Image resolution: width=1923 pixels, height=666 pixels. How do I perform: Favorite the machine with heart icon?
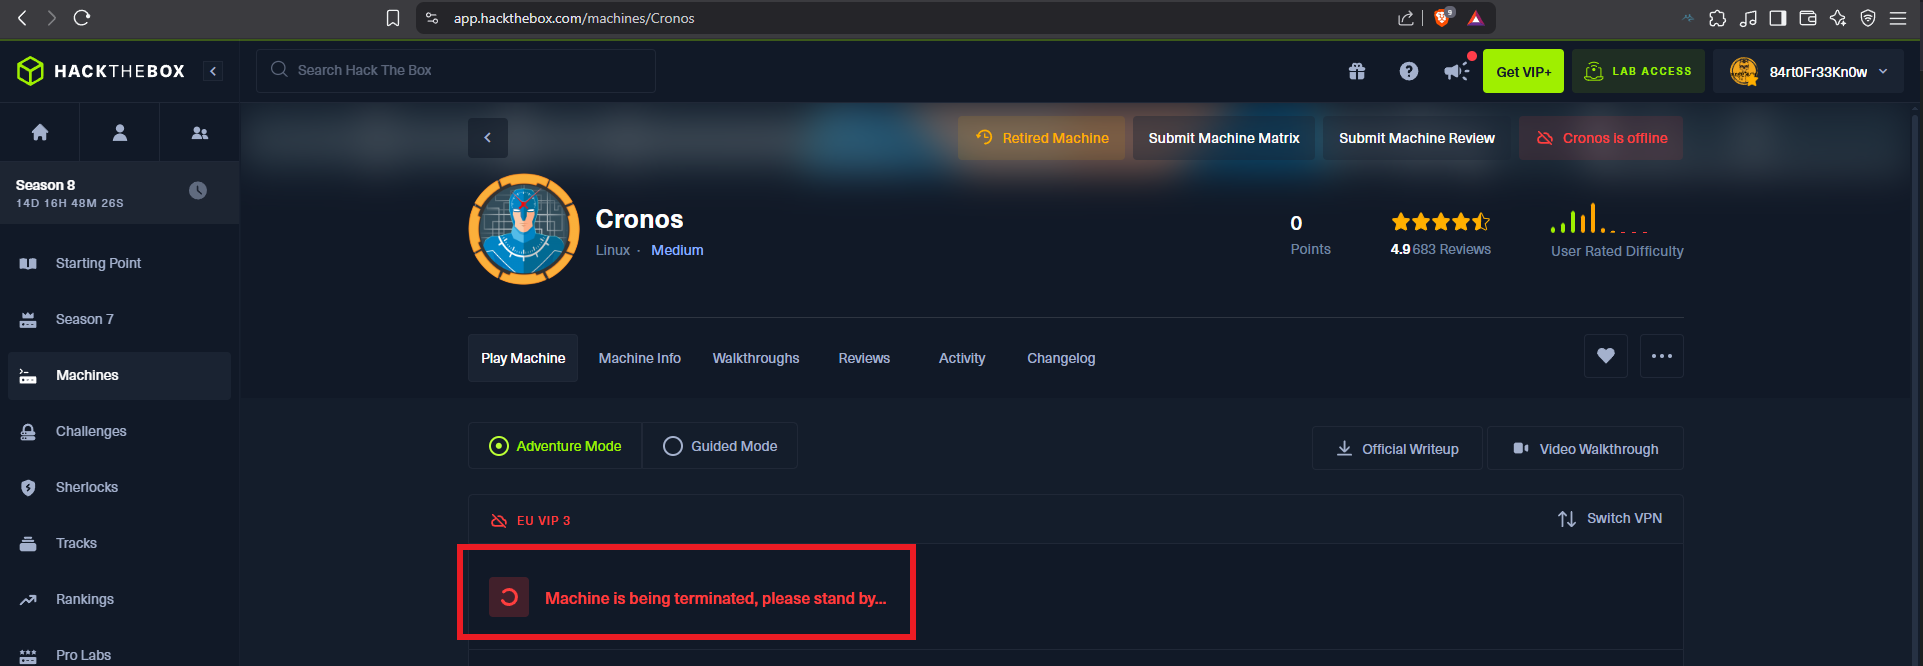pos(1606,356)
